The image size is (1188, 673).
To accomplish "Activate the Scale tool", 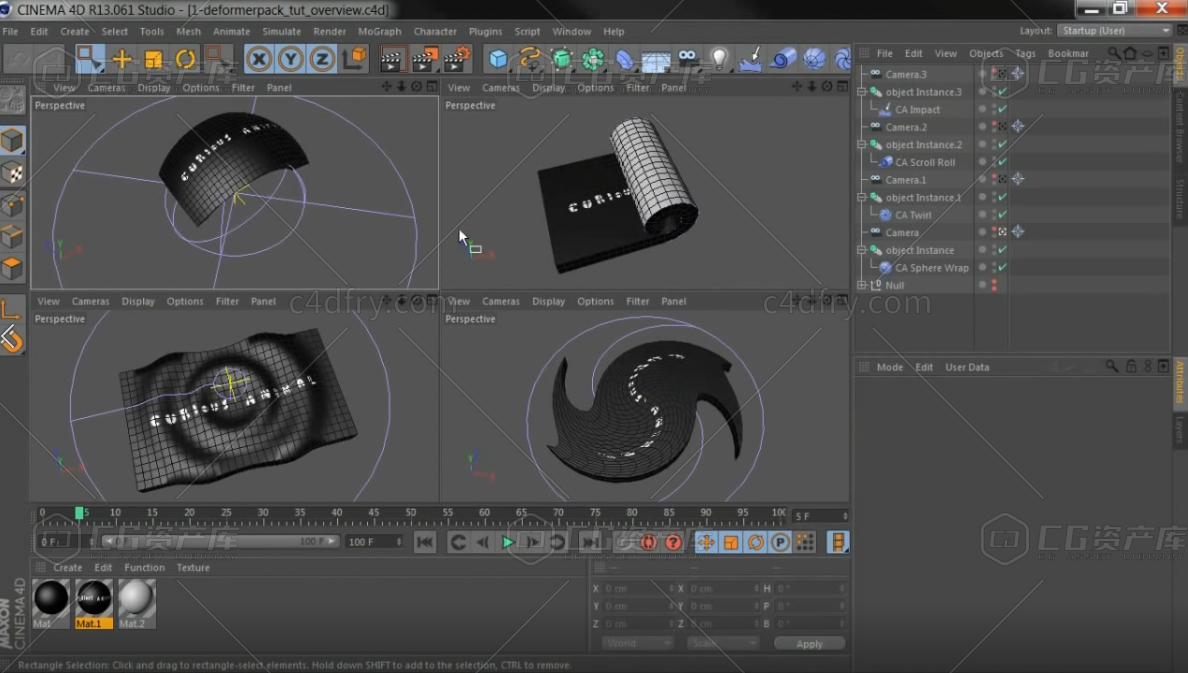I will (x=153, y=58).
